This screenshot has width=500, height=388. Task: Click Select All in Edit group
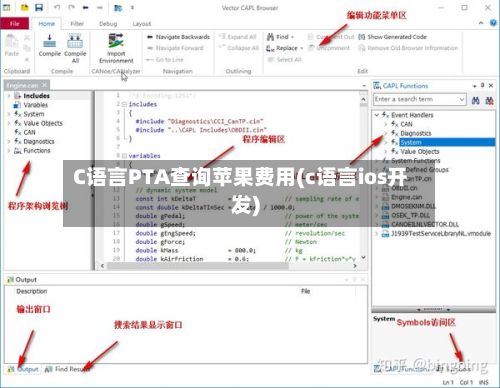(x=285, y=60)
